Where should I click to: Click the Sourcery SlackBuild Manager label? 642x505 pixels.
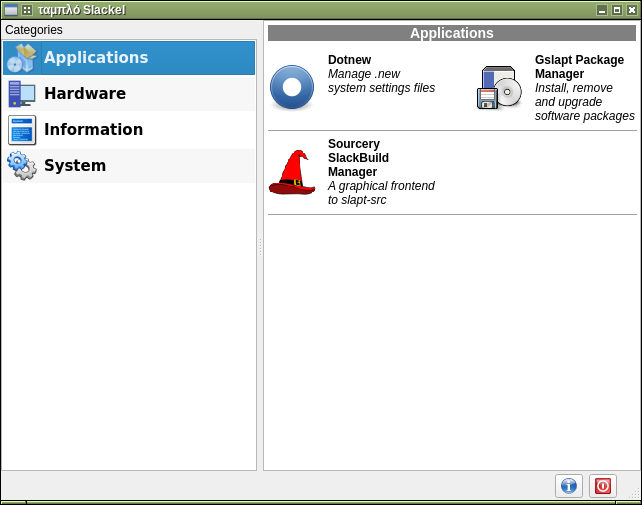pos(358,158)
